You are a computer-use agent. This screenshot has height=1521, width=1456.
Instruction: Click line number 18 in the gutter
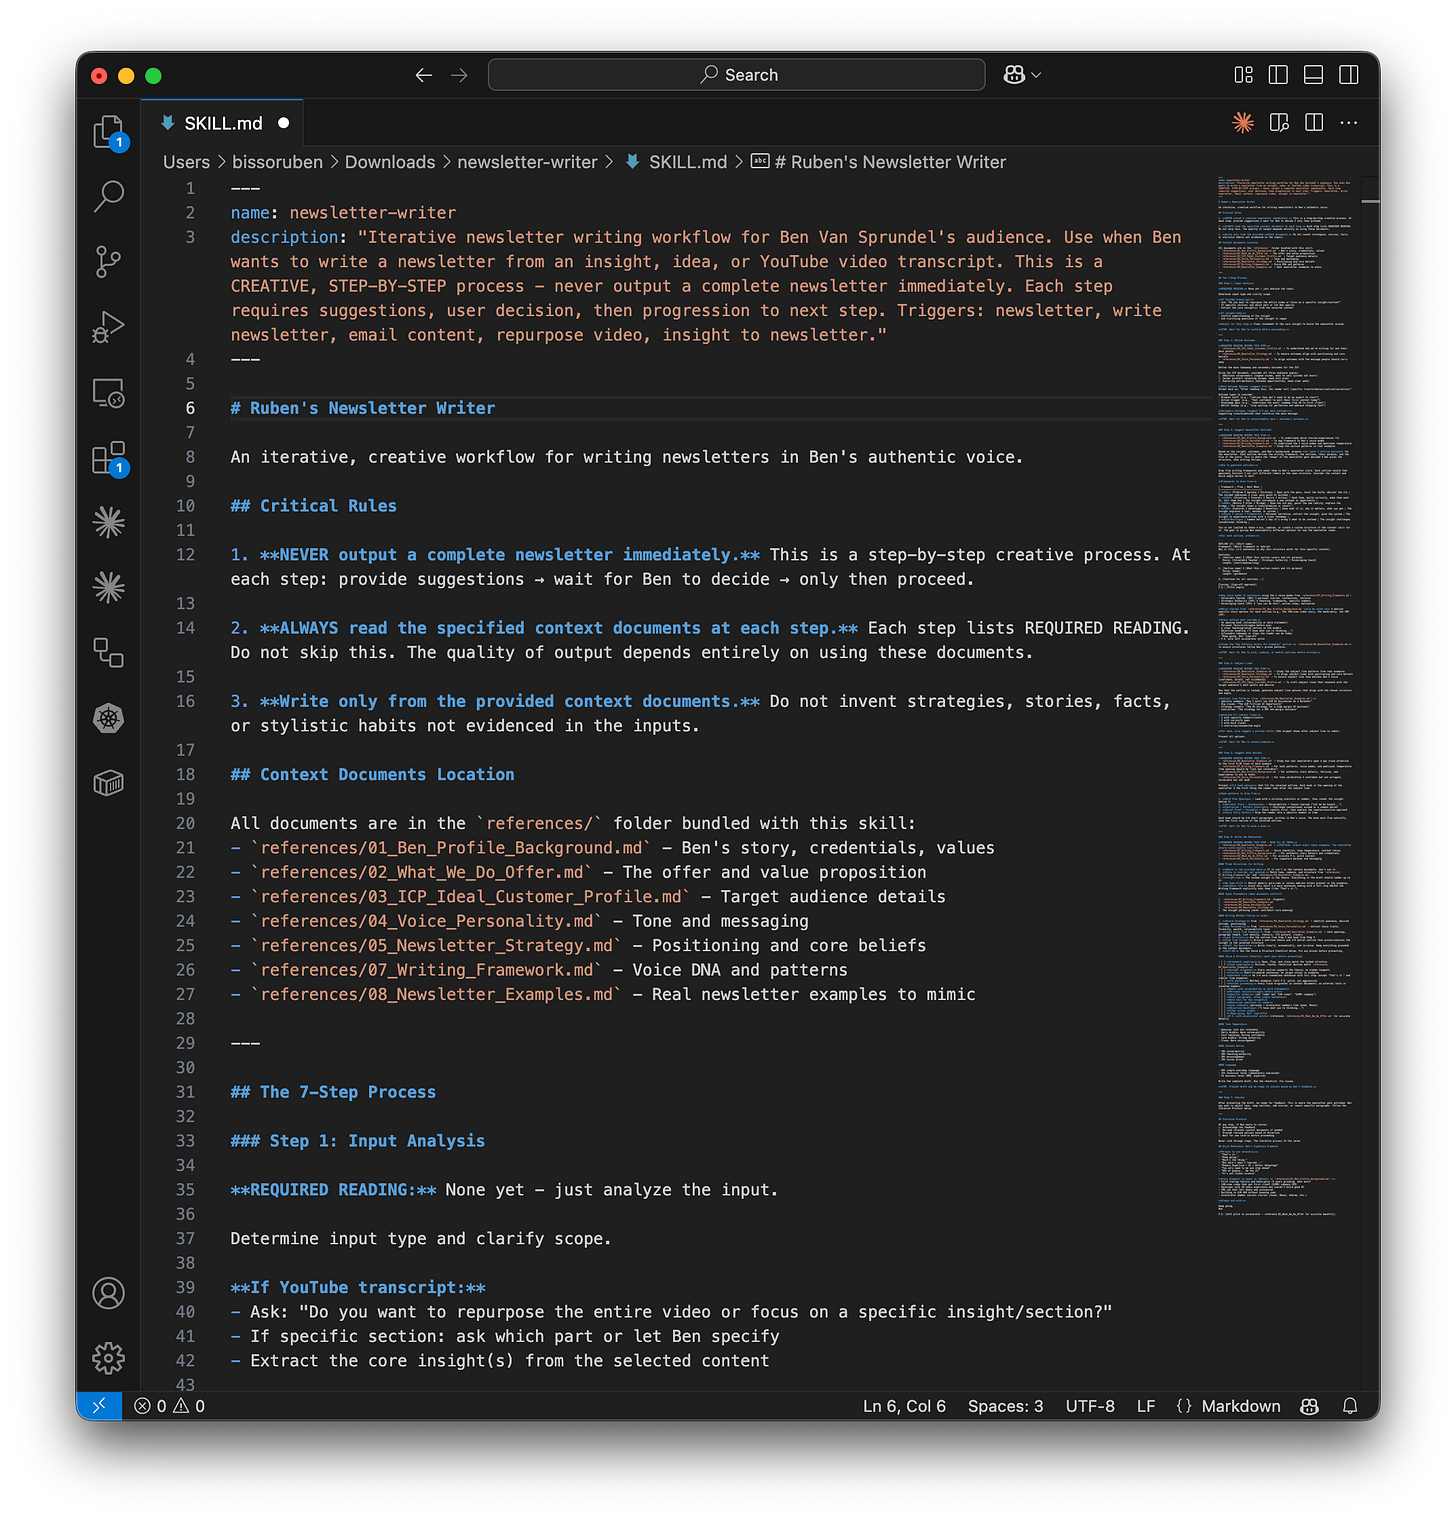pyautogui.click(x=186, y=774)
